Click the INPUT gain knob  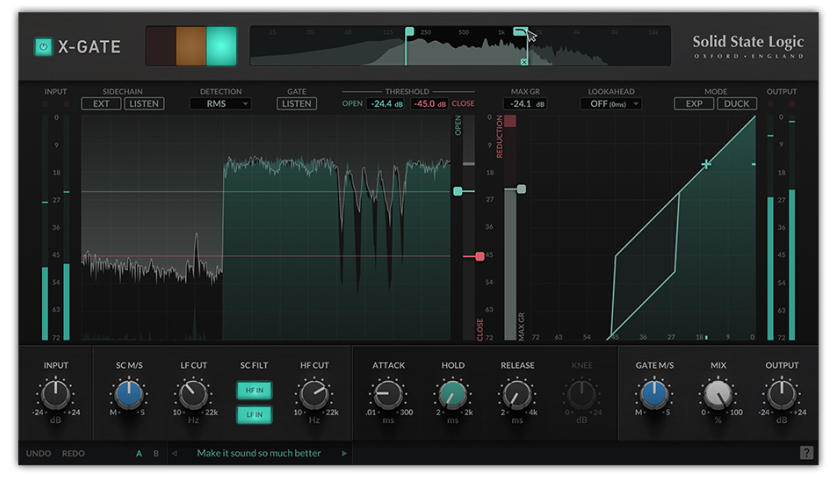pyautogui.click(x=55, y=394)
